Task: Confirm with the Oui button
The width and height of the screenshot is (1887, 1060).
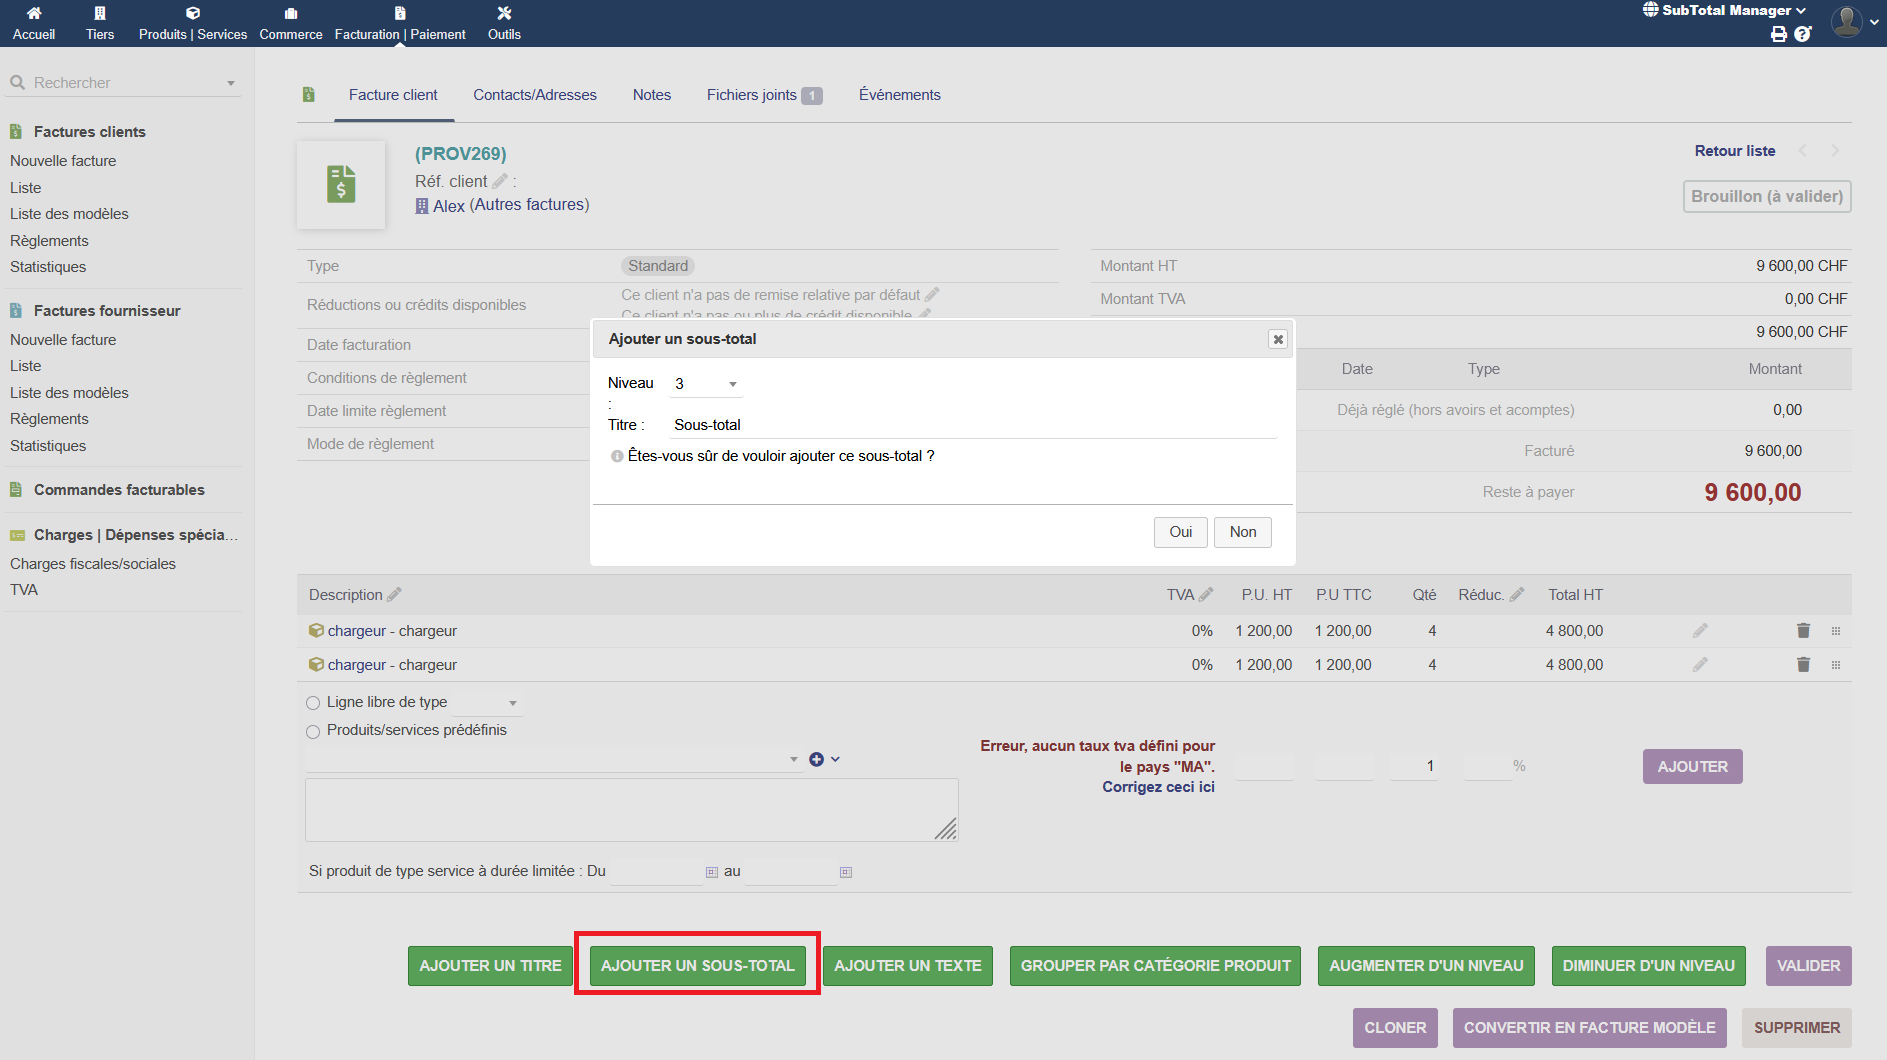Action: (1180, 532)
